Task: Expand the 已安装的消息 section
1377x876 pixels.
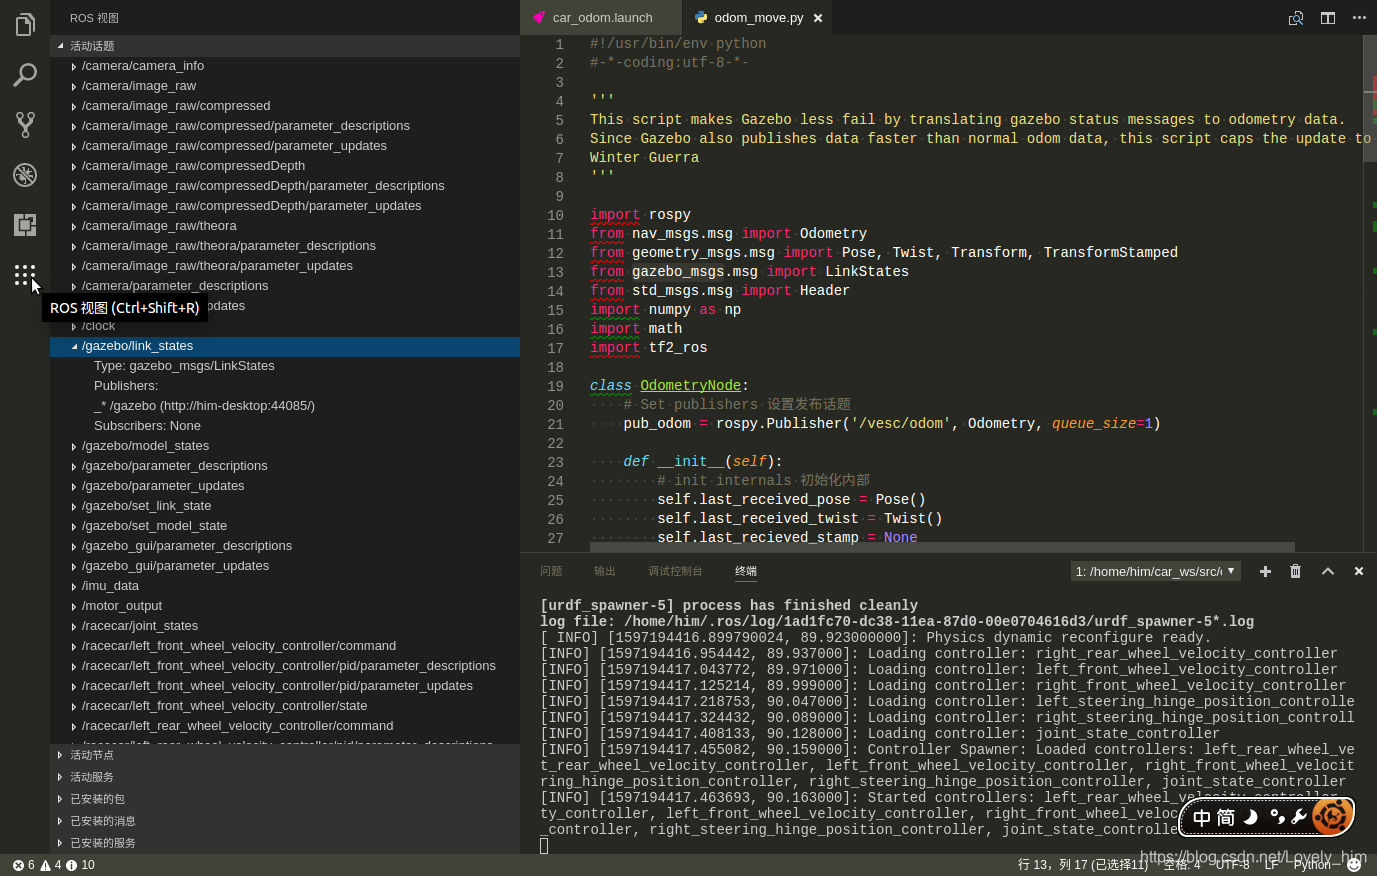Action: pos(285,821)
